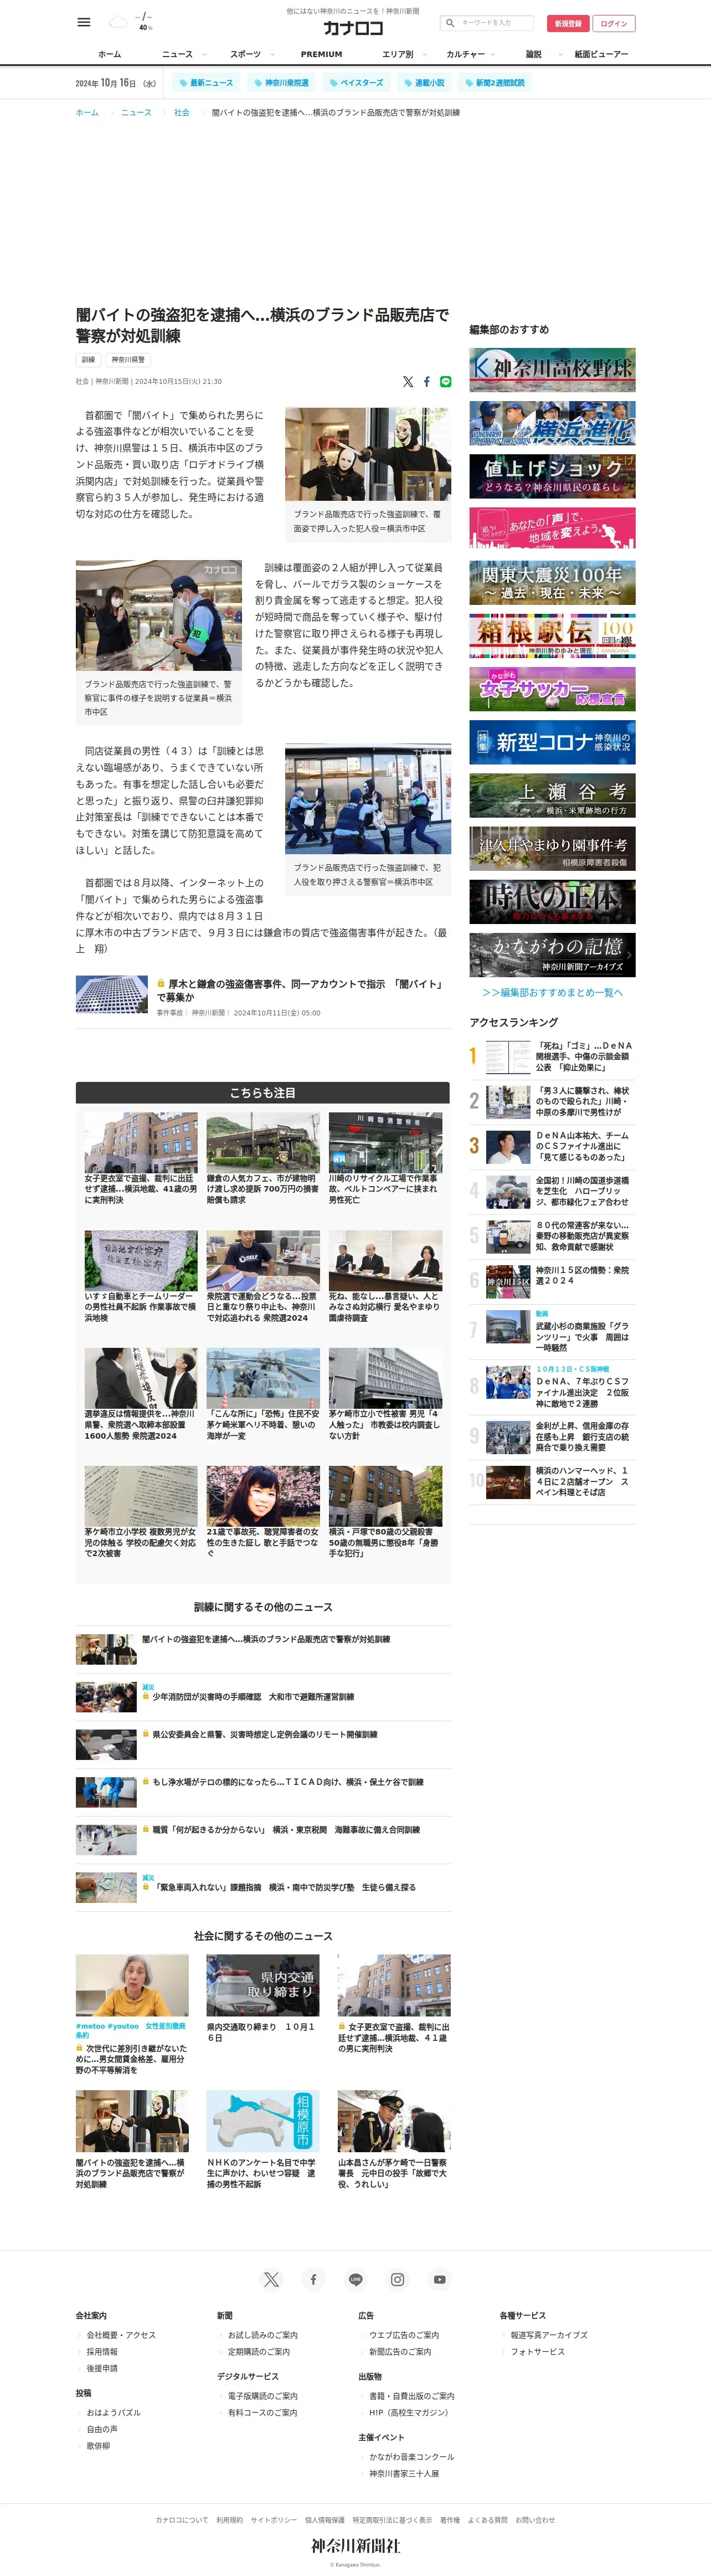Viewport: 711px width, 2576px height.
Task: Open the 関東大震災100年 banner
Action: coord(552,583)
